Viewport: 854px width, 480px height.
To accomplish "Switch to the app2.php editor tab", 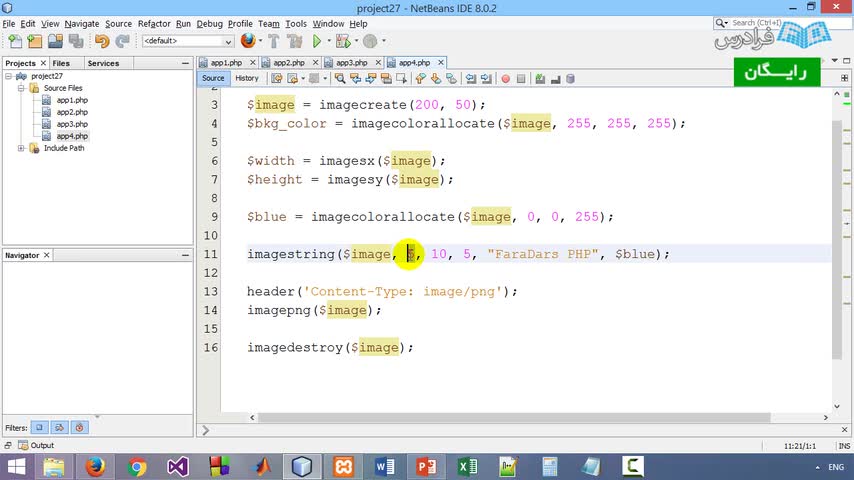I will (289, 63).
